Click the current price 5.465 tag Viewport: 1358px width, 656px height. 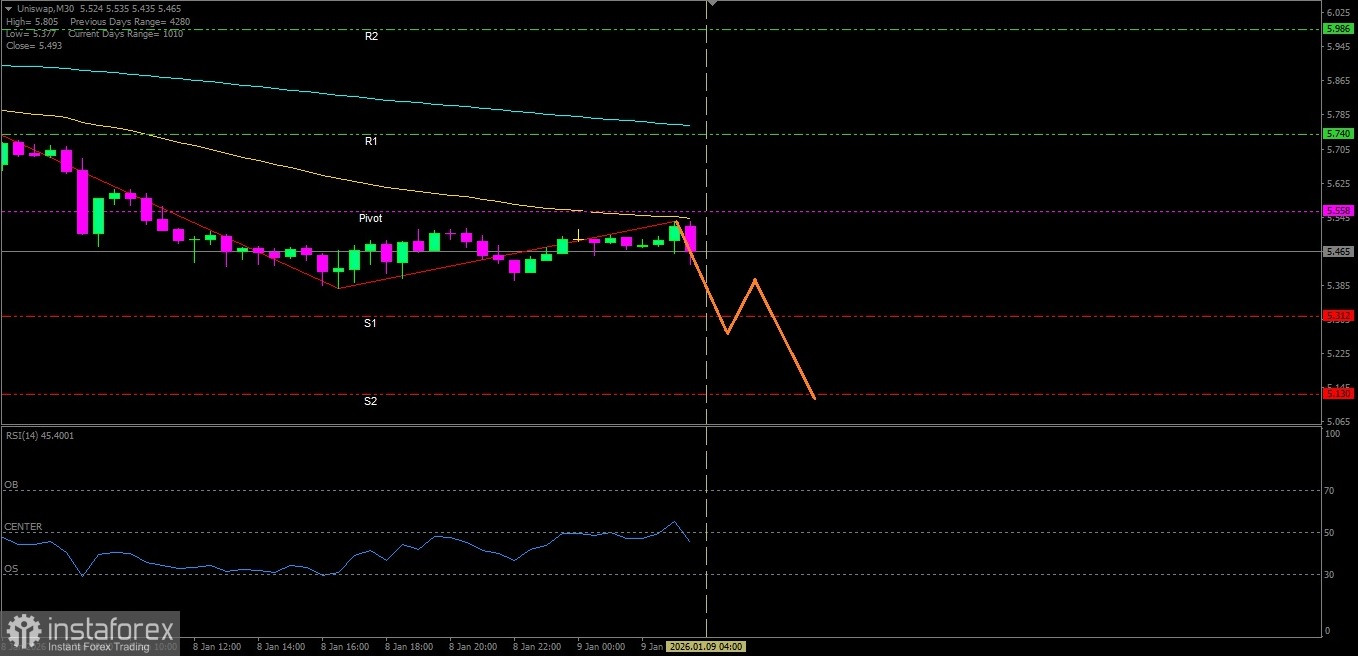pyautogui.click(x=1338, y=252)
